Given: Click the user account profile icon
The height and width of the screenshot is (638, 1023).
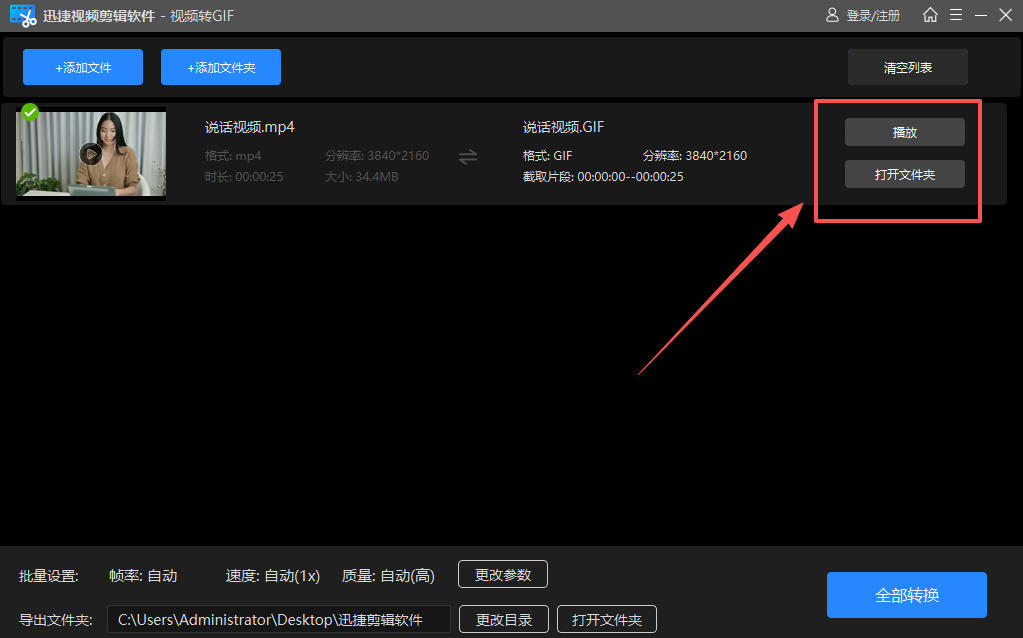Looking at the screenshot, I should [x=832, y=15].
